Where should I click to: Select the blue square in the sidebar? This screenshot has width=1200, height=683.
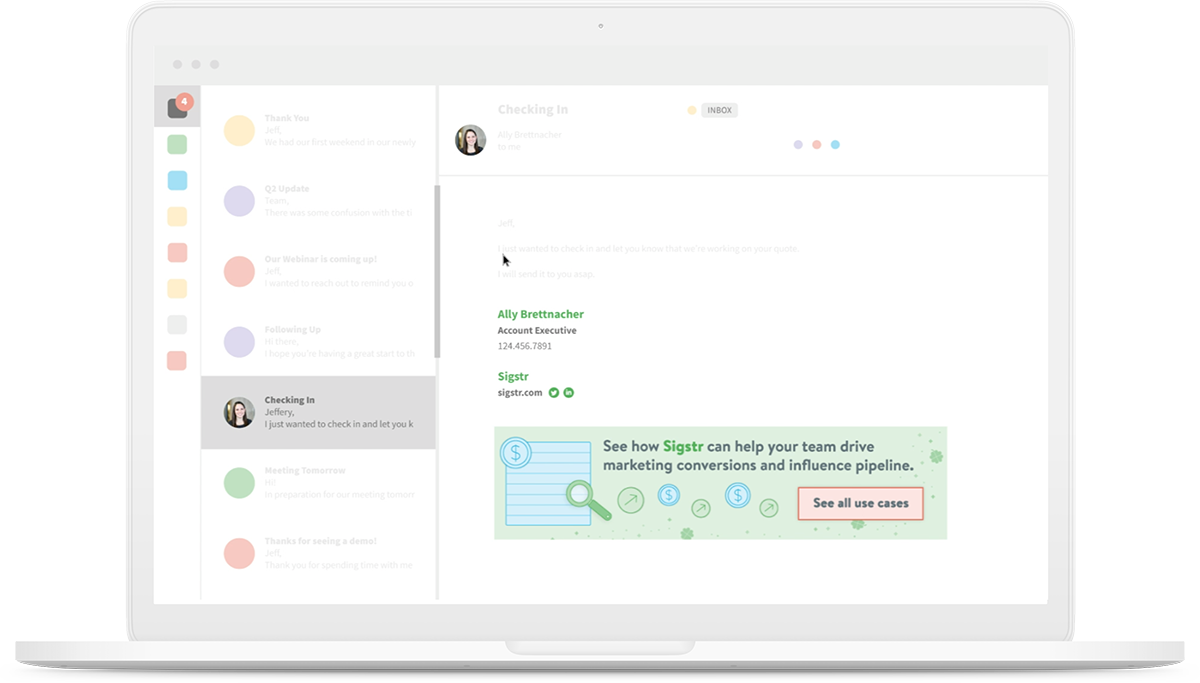click(x=177, y=181)
